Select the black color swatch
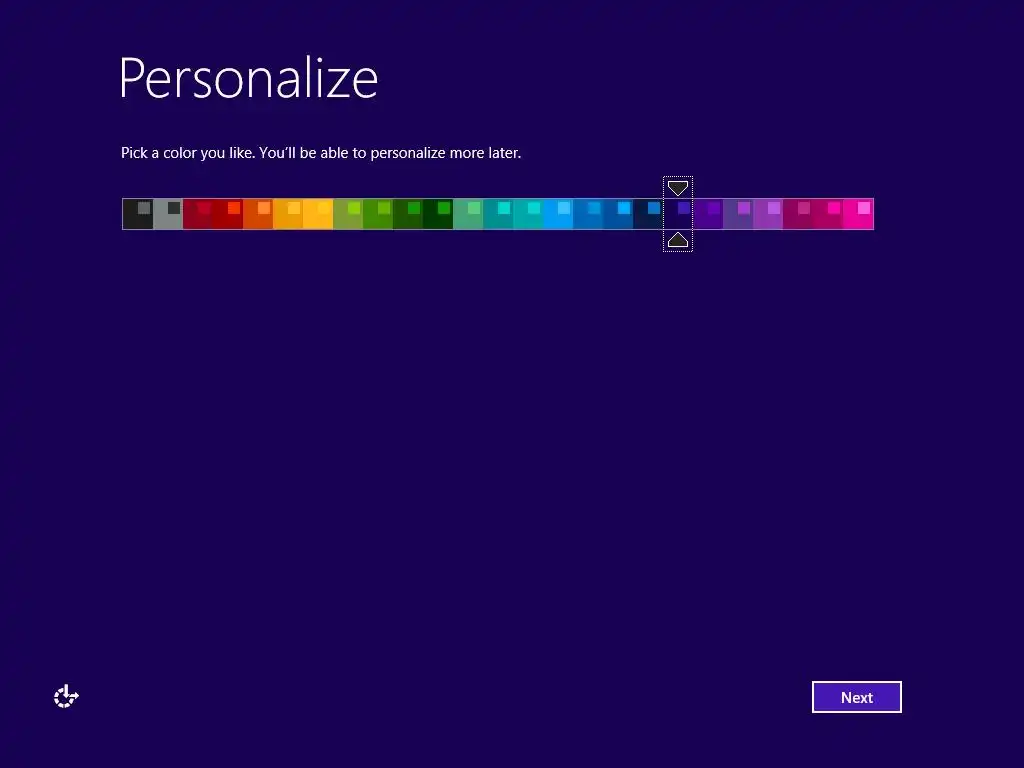 tap(138, 214)
